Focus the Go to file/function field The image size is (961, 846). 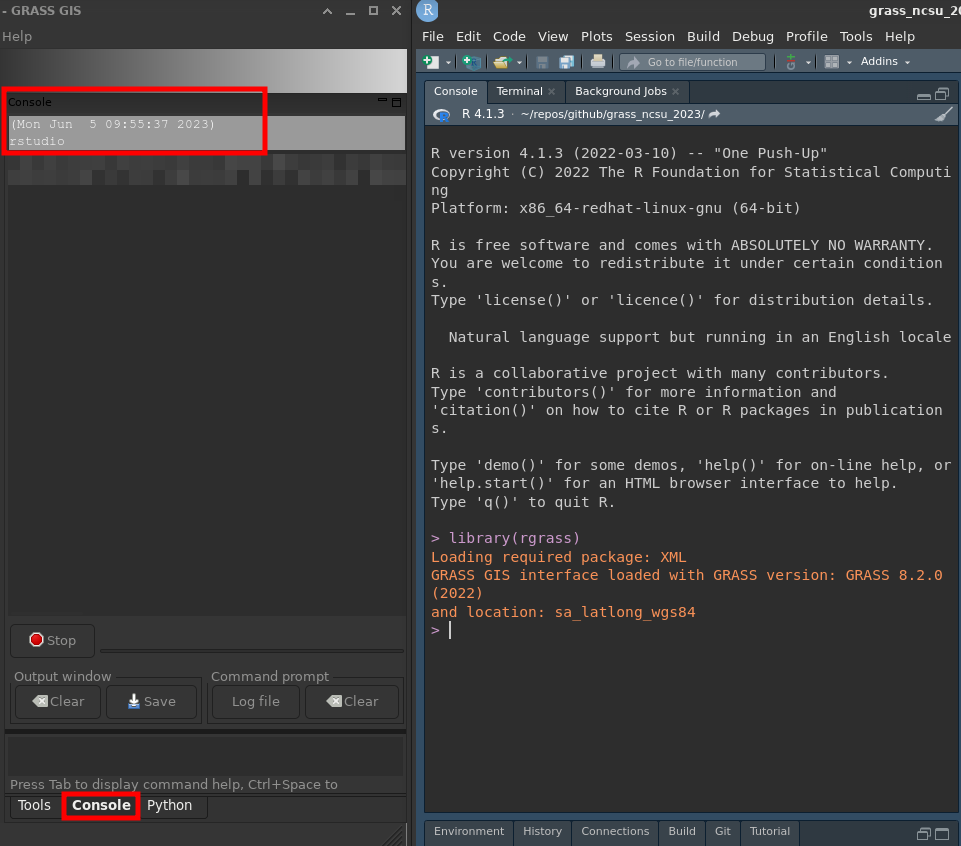point(693,62)
